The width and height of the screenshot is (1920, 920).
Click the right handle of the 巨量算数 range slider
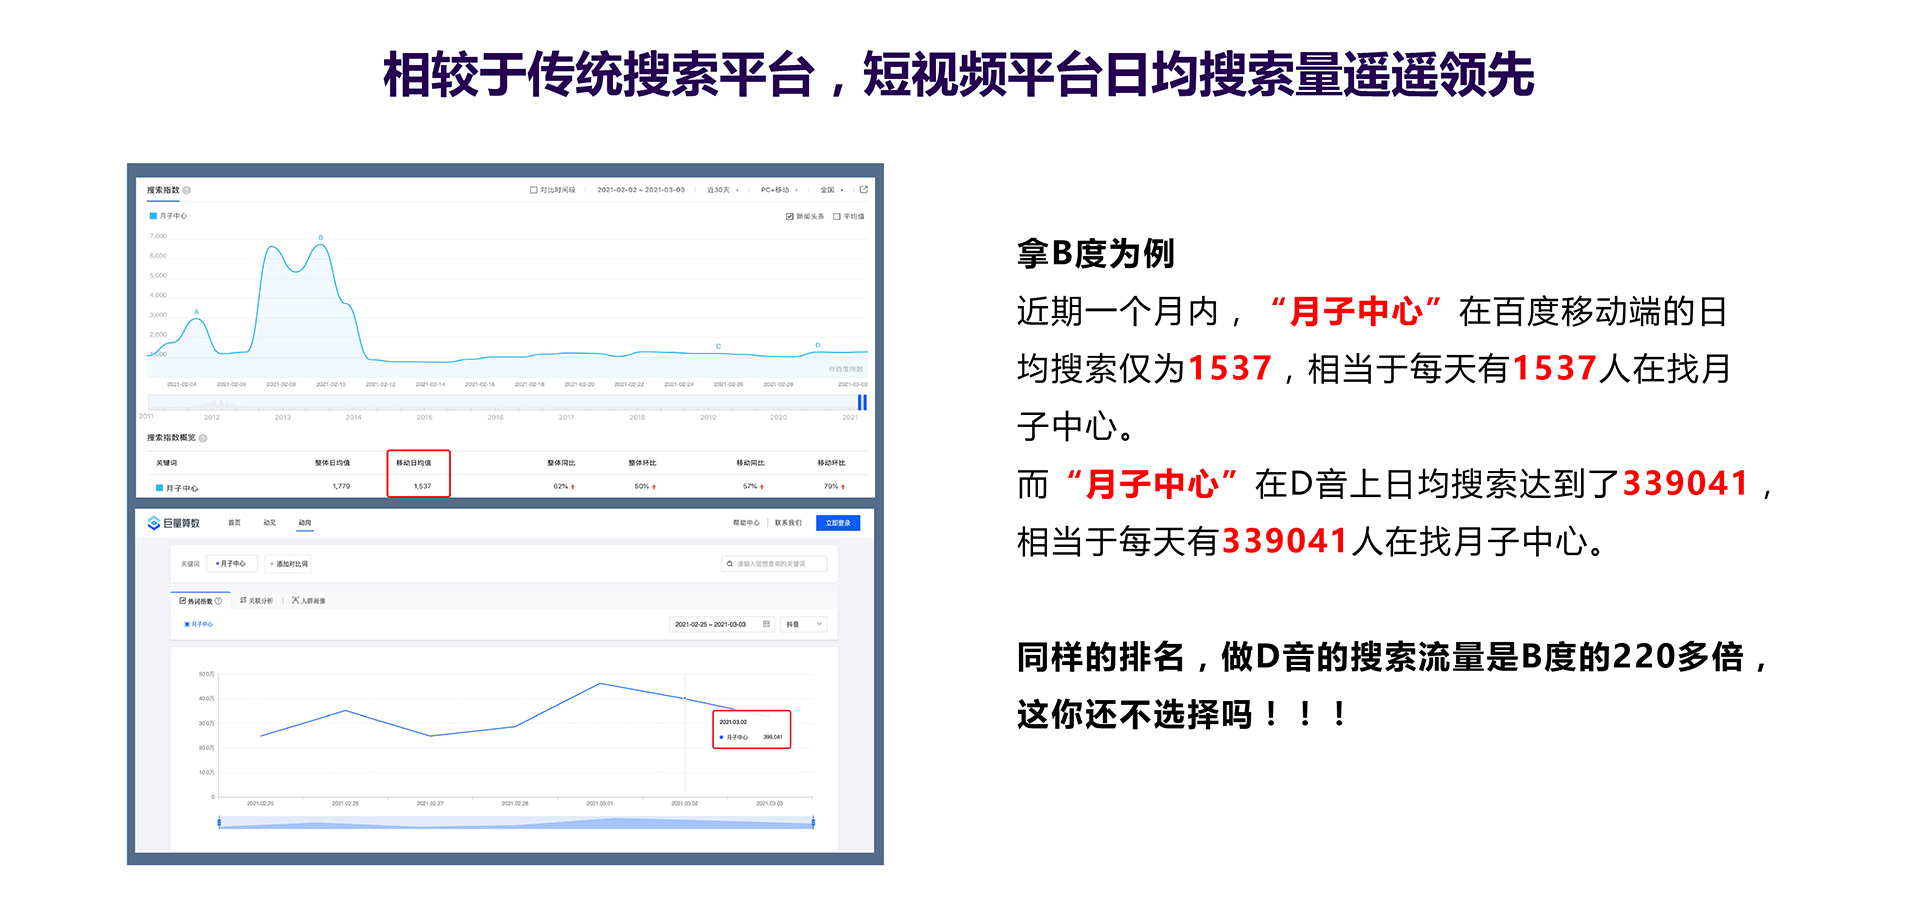(x=813, y=823)
